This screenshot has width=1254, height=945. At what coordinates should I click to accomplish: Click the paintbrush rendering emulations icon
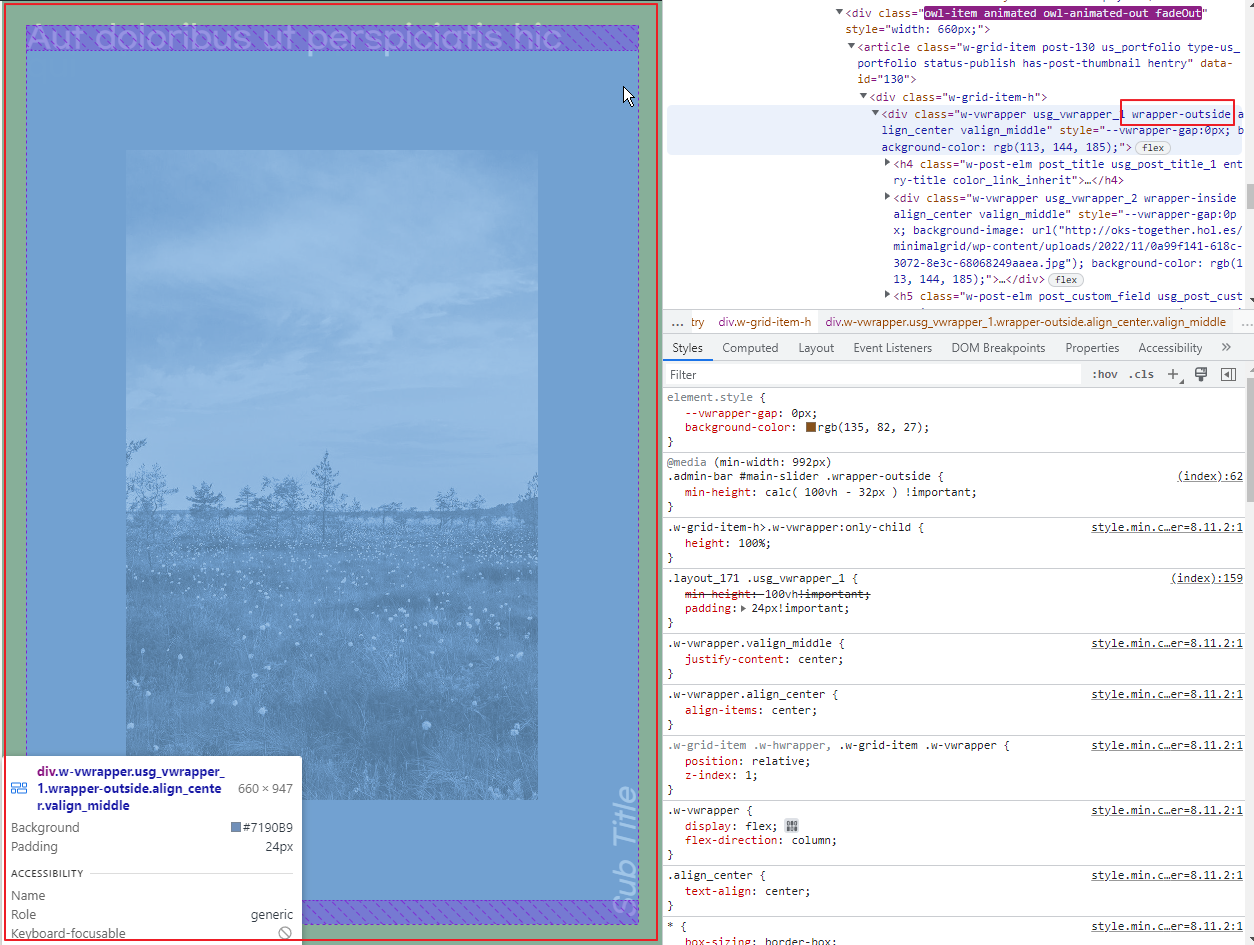(1201, 374)
